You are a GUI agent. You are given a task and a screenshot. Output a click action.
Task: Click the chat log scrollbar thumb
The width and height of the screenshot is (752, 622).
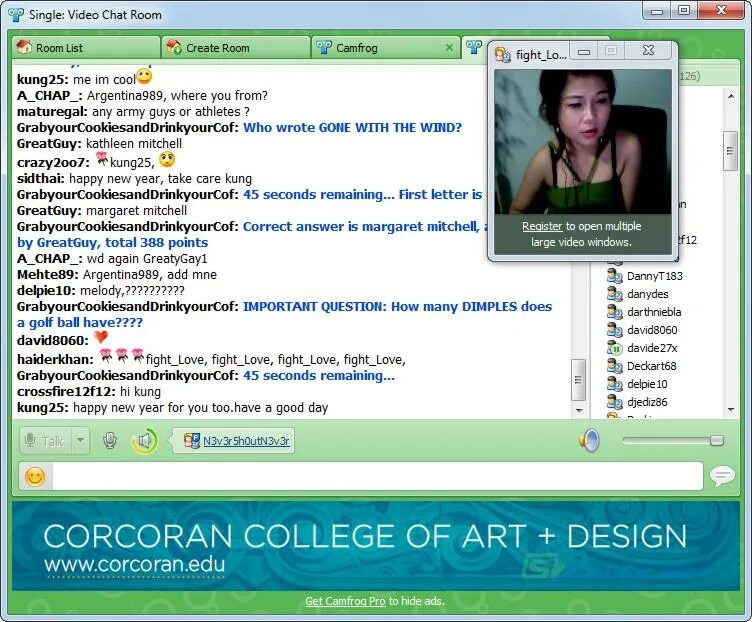coord(579,379)
